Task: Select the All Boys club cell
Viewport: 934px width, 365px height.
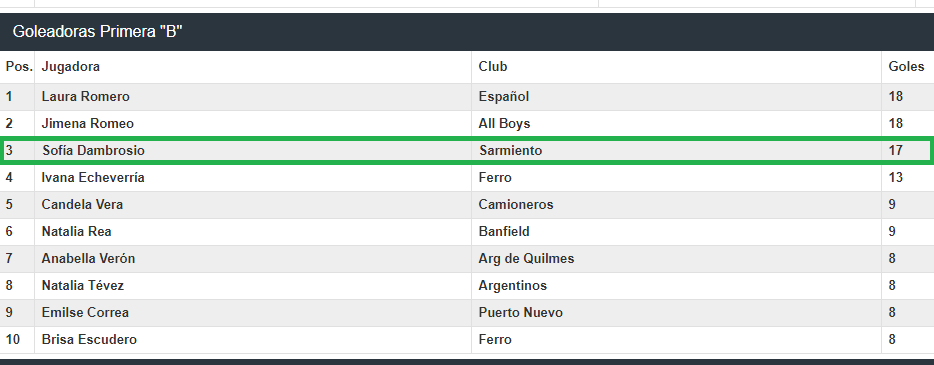Action: pyautogui.click(x=504, y=124)
